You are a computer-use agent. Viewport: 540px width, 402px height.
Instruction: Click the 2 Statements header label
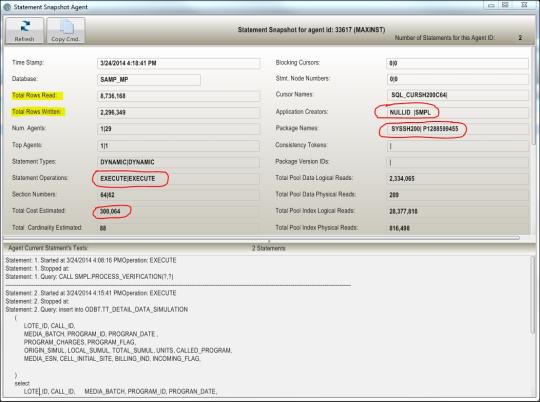(269, 248)
